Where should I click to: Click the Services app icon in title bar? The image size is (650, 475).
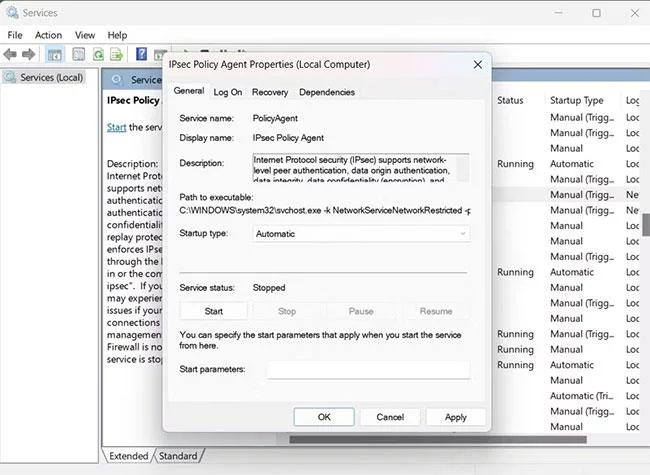coord(12,12)
